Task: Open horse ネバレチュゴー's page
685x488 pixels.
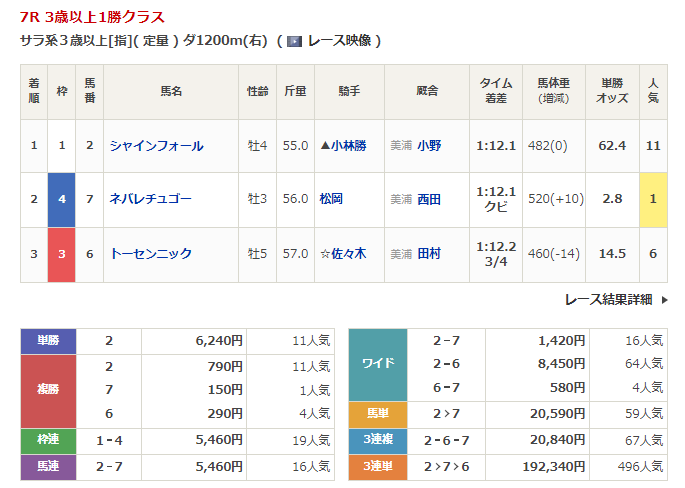Action: click(150, 199)
